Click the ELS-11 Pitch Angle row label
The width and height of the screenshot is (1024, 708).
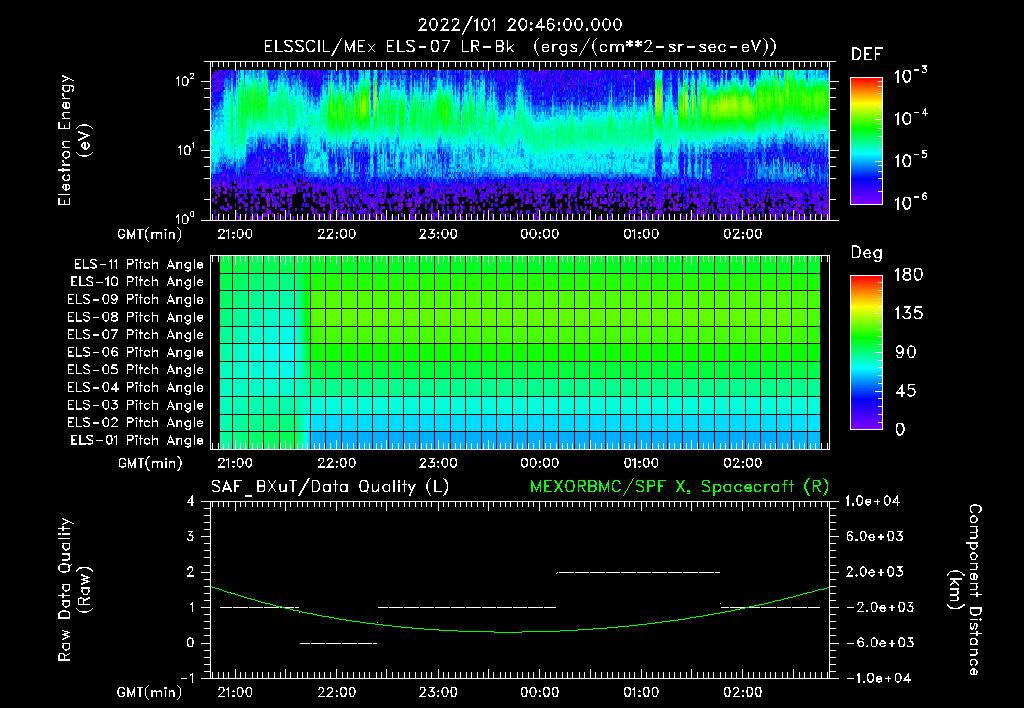[x=138, y=265]
